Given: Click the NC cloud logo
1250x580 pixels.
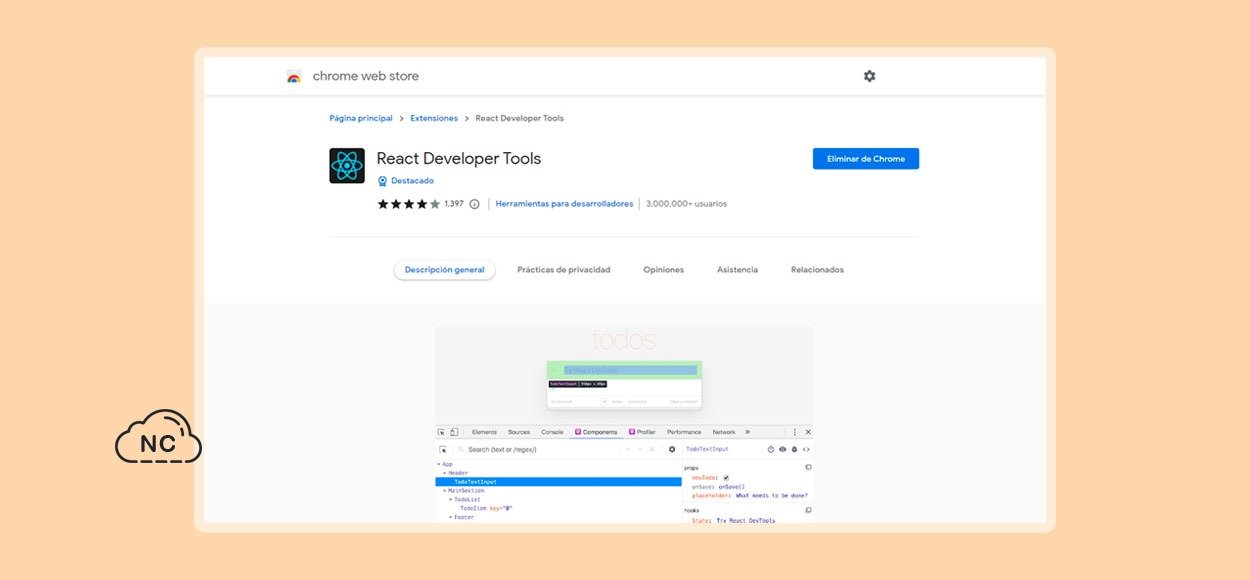Looking at the screenshot, I should point(158,437).
